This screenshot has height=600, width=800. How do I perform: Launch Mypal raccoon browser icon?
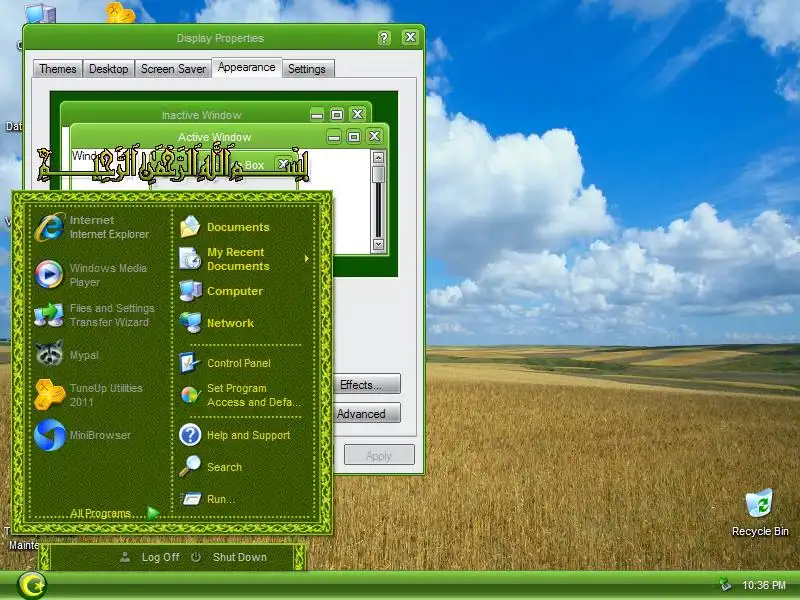(x=49, y=353)
